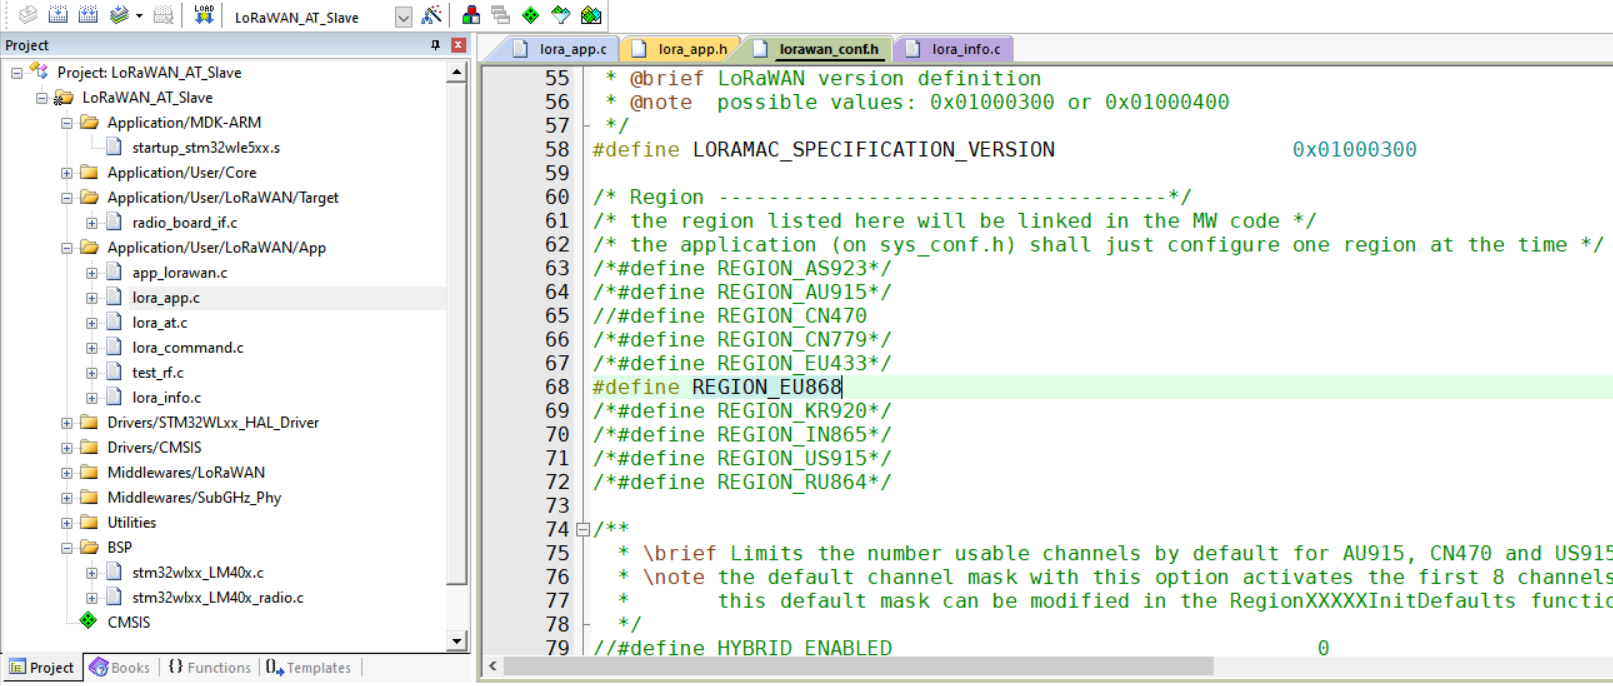
Task: Expand the lora_command.c file node
Action: click(92, 348)
